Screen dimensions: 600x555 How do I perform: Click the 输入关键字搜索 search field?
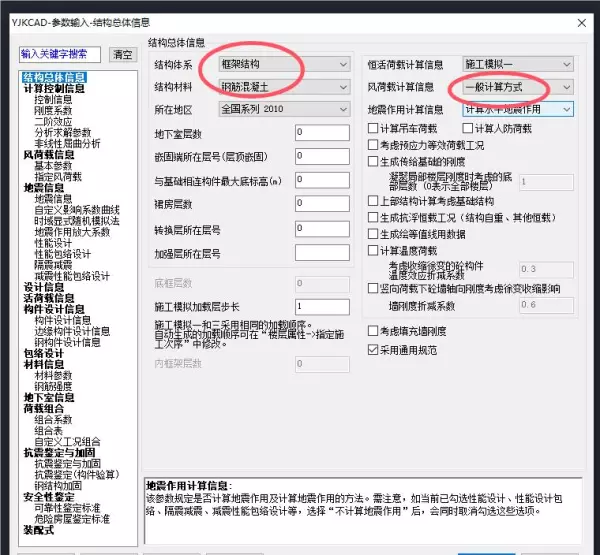tap(60, 54)
